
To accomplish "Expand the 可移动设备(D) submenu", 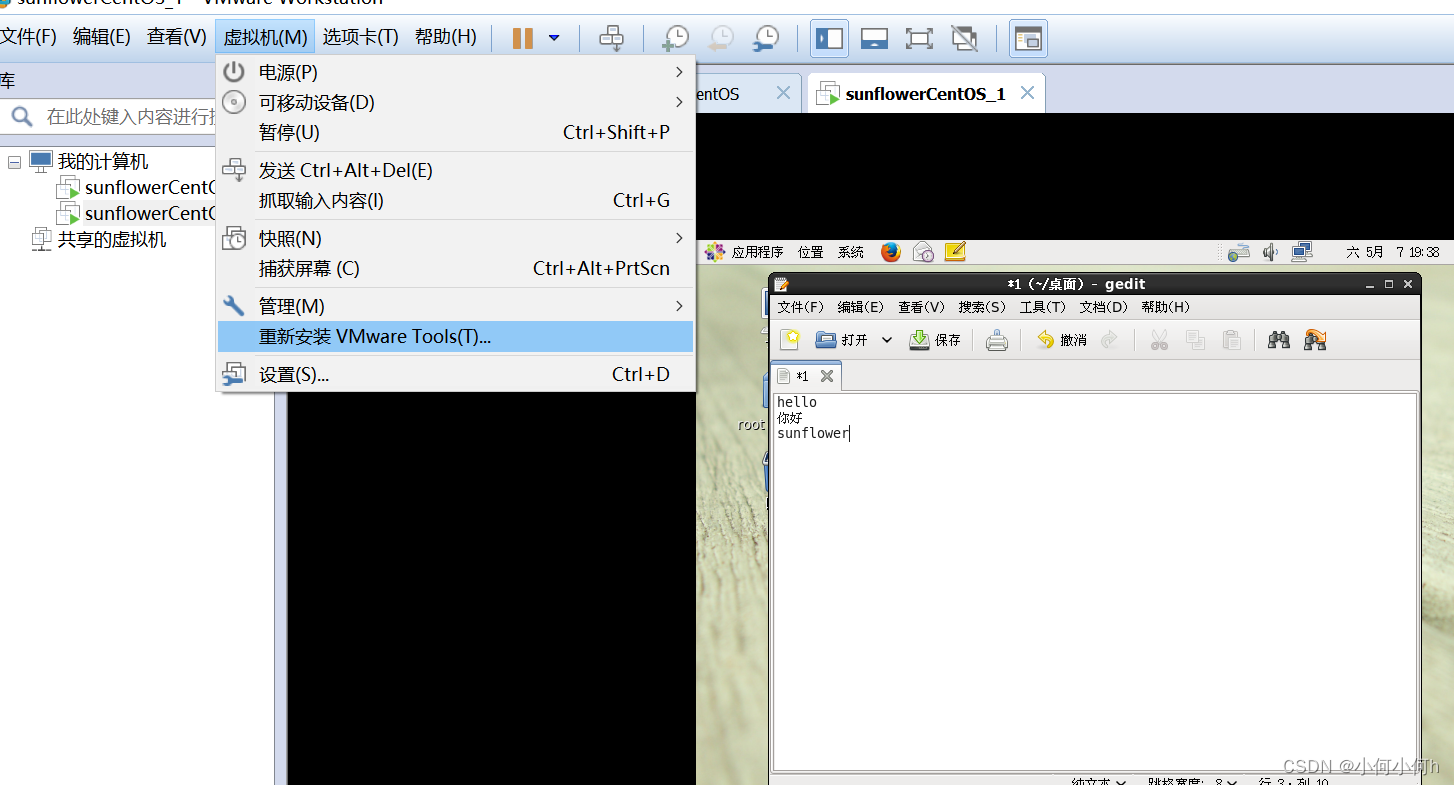I will pyautogui.click(x=455, y=102).
